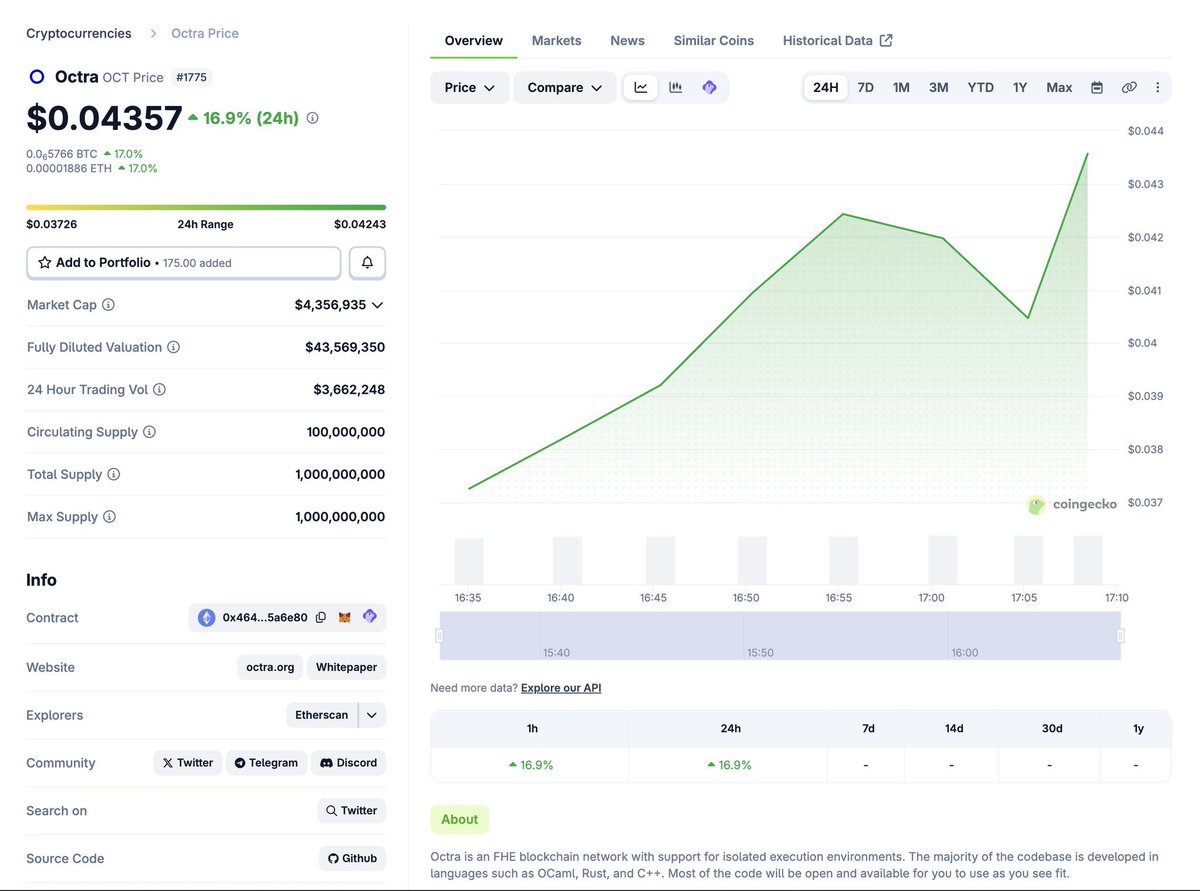
Task: Click the contract address 0x464...5a6e80
Action: coord(265,618)
